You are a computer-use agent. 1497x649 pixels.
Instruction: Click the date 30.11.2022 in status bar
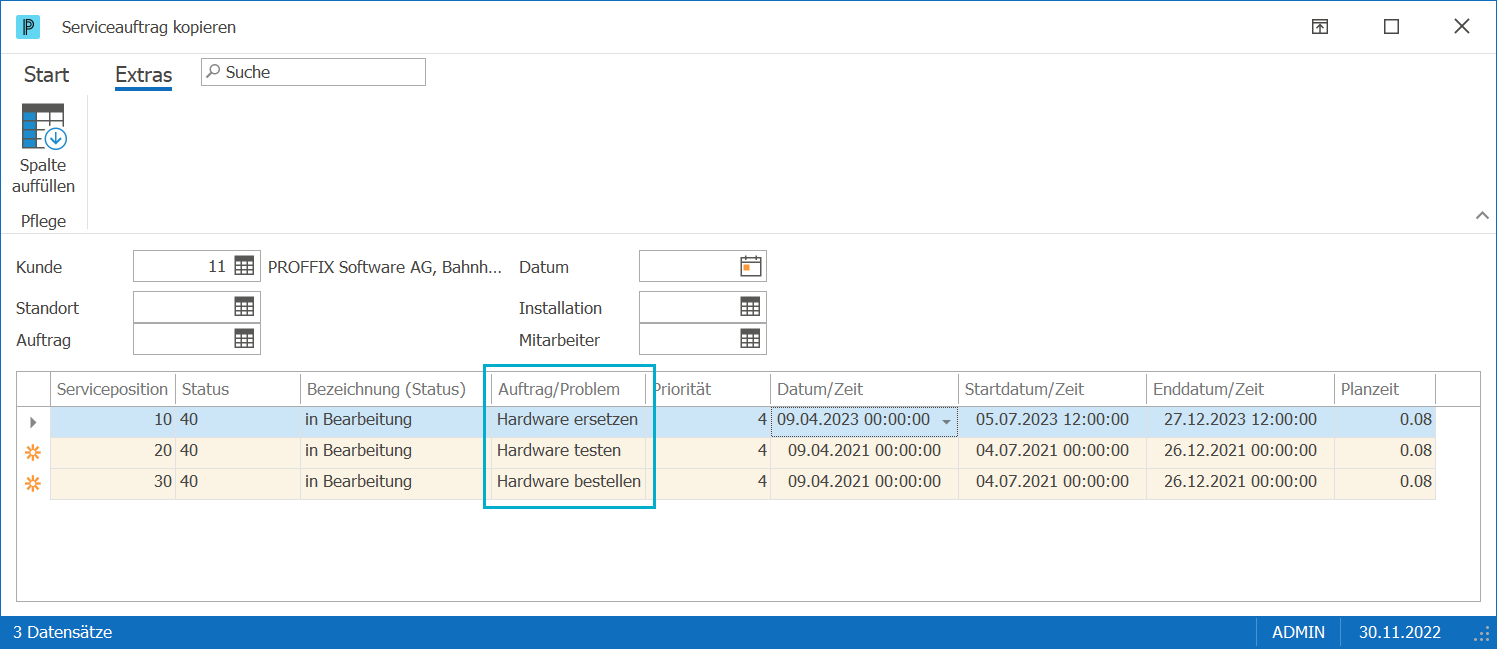click(x=1400, y=632)
